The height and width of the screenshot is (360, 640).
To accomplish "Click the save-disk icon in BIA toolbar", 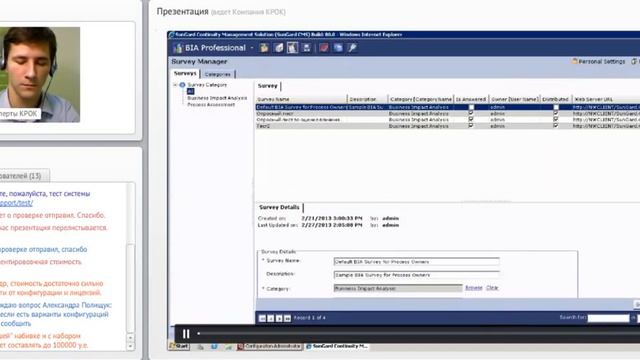I will click(x=307, y=48).
